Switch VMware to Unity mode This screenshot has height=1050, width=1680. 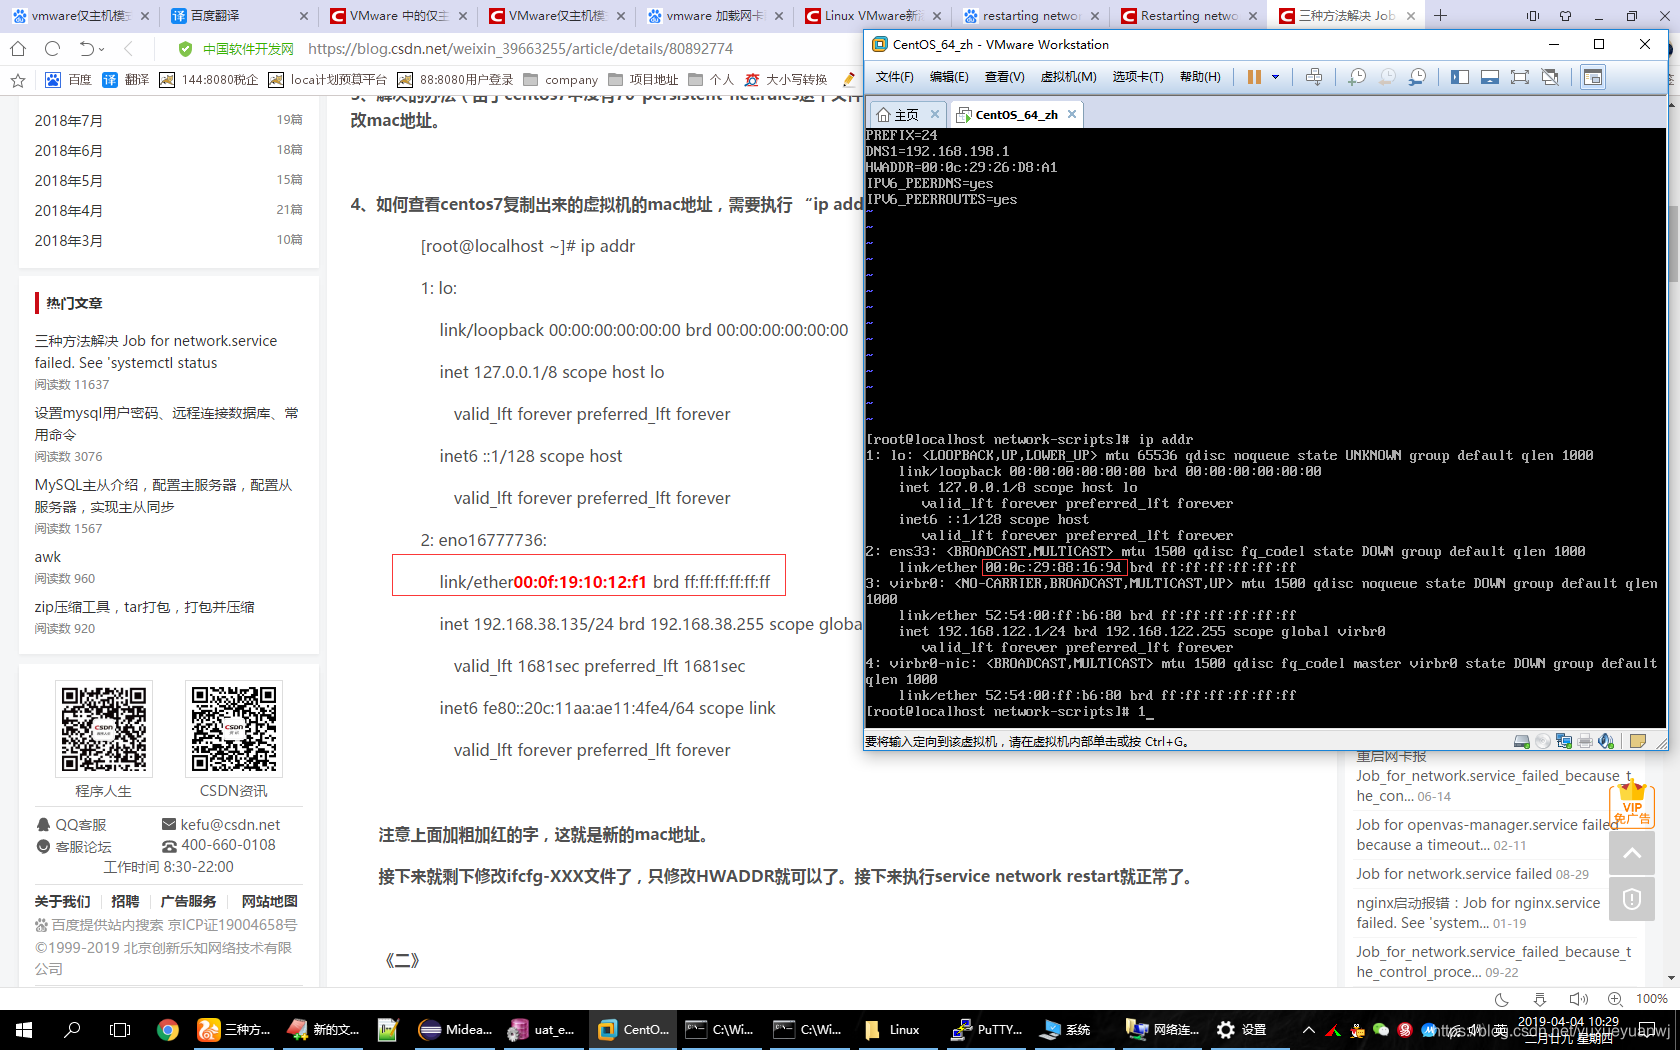click(1550, 77)
